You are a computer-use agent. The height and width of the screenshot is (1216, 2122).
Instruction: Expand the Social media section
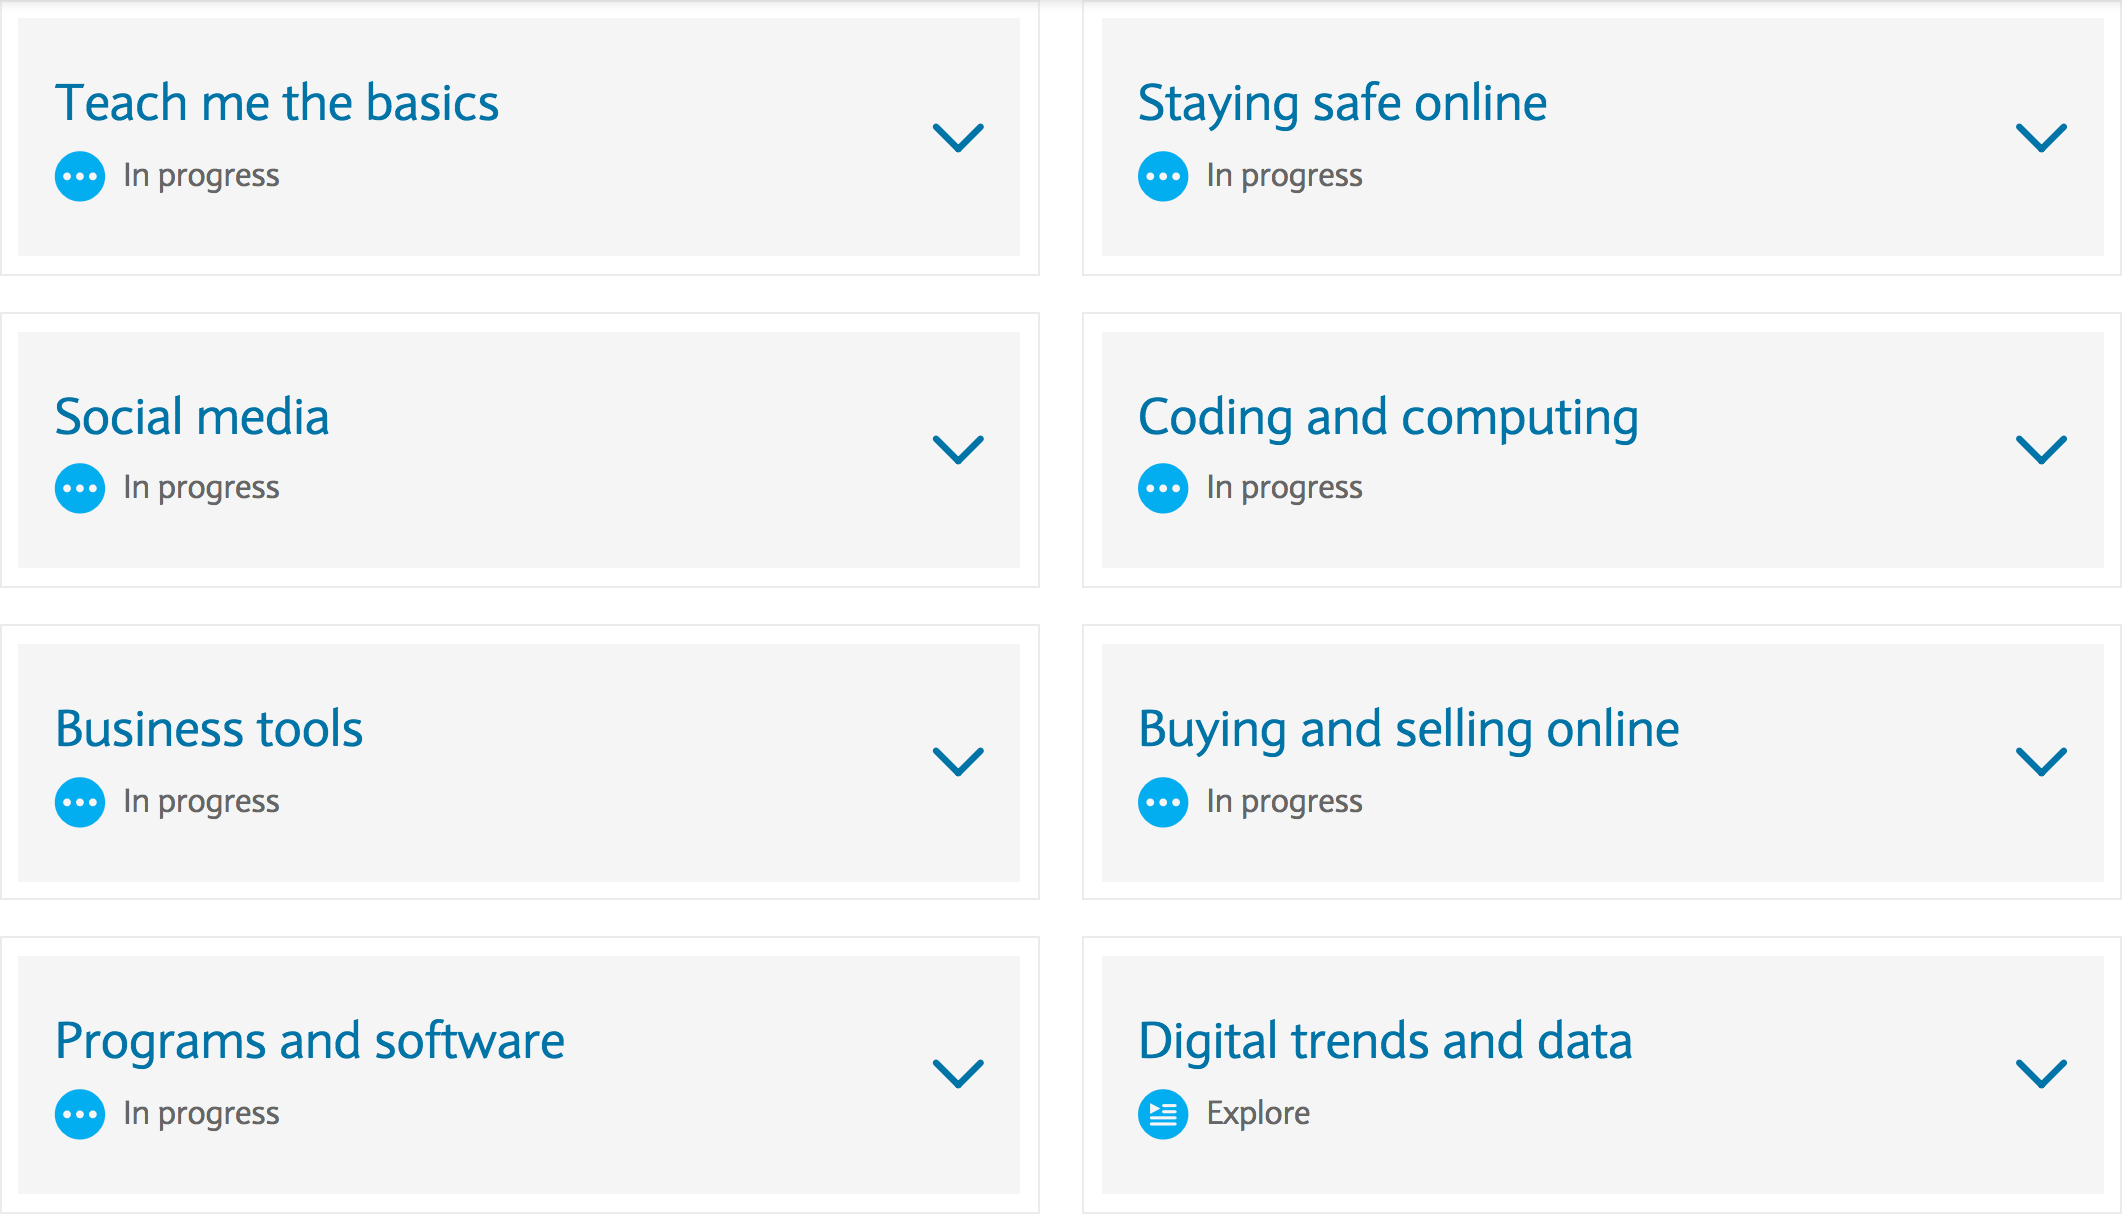point(959,452)
